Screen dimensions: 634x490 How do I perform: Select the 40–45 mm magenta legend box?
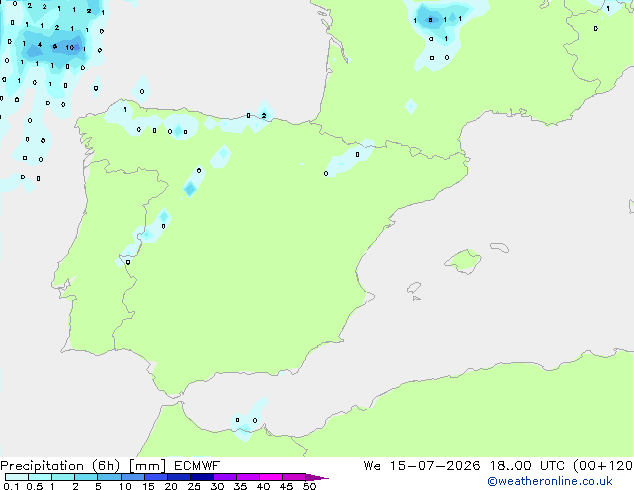tap(271, 477)
